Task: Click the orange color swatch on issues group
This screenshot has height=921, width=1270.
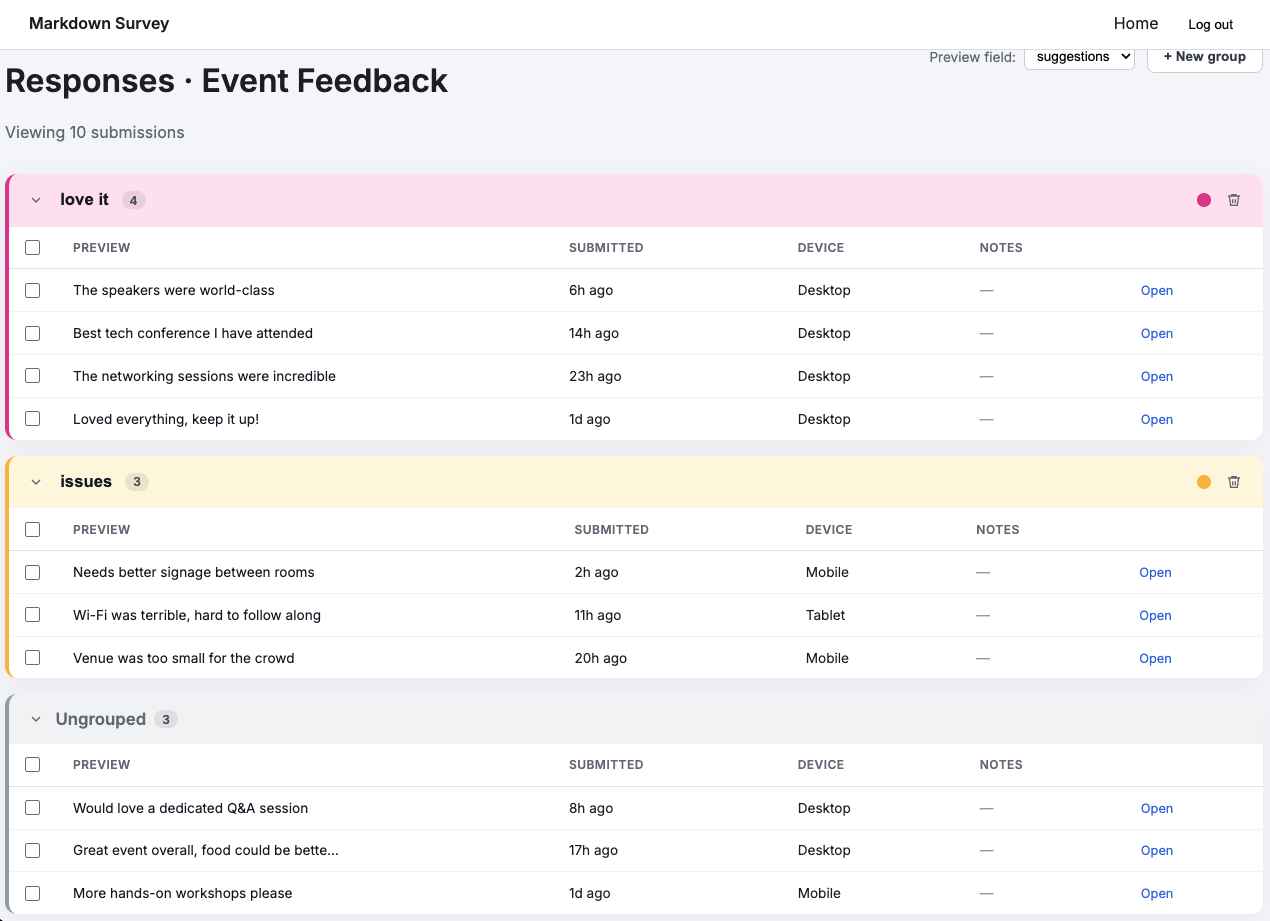Action: [1203, 481]
